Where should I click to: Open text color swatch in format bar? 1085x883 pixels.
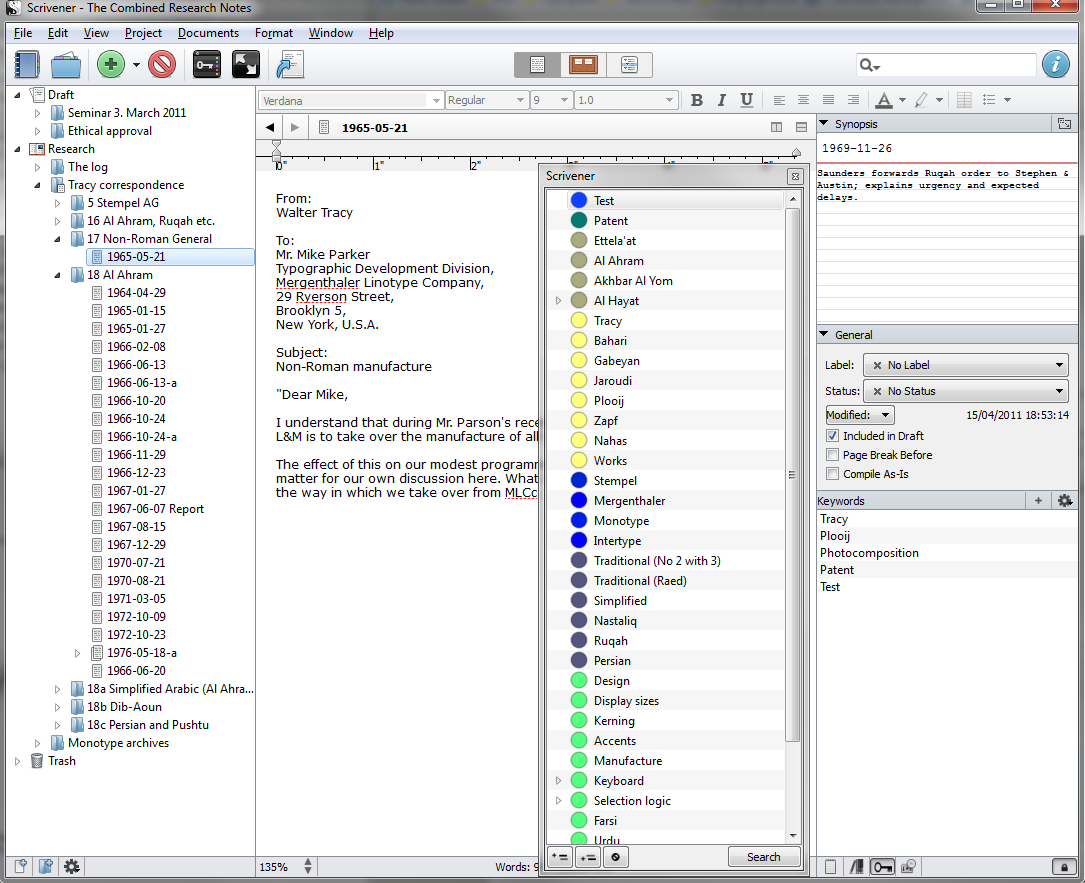click(x=884, y=100)
